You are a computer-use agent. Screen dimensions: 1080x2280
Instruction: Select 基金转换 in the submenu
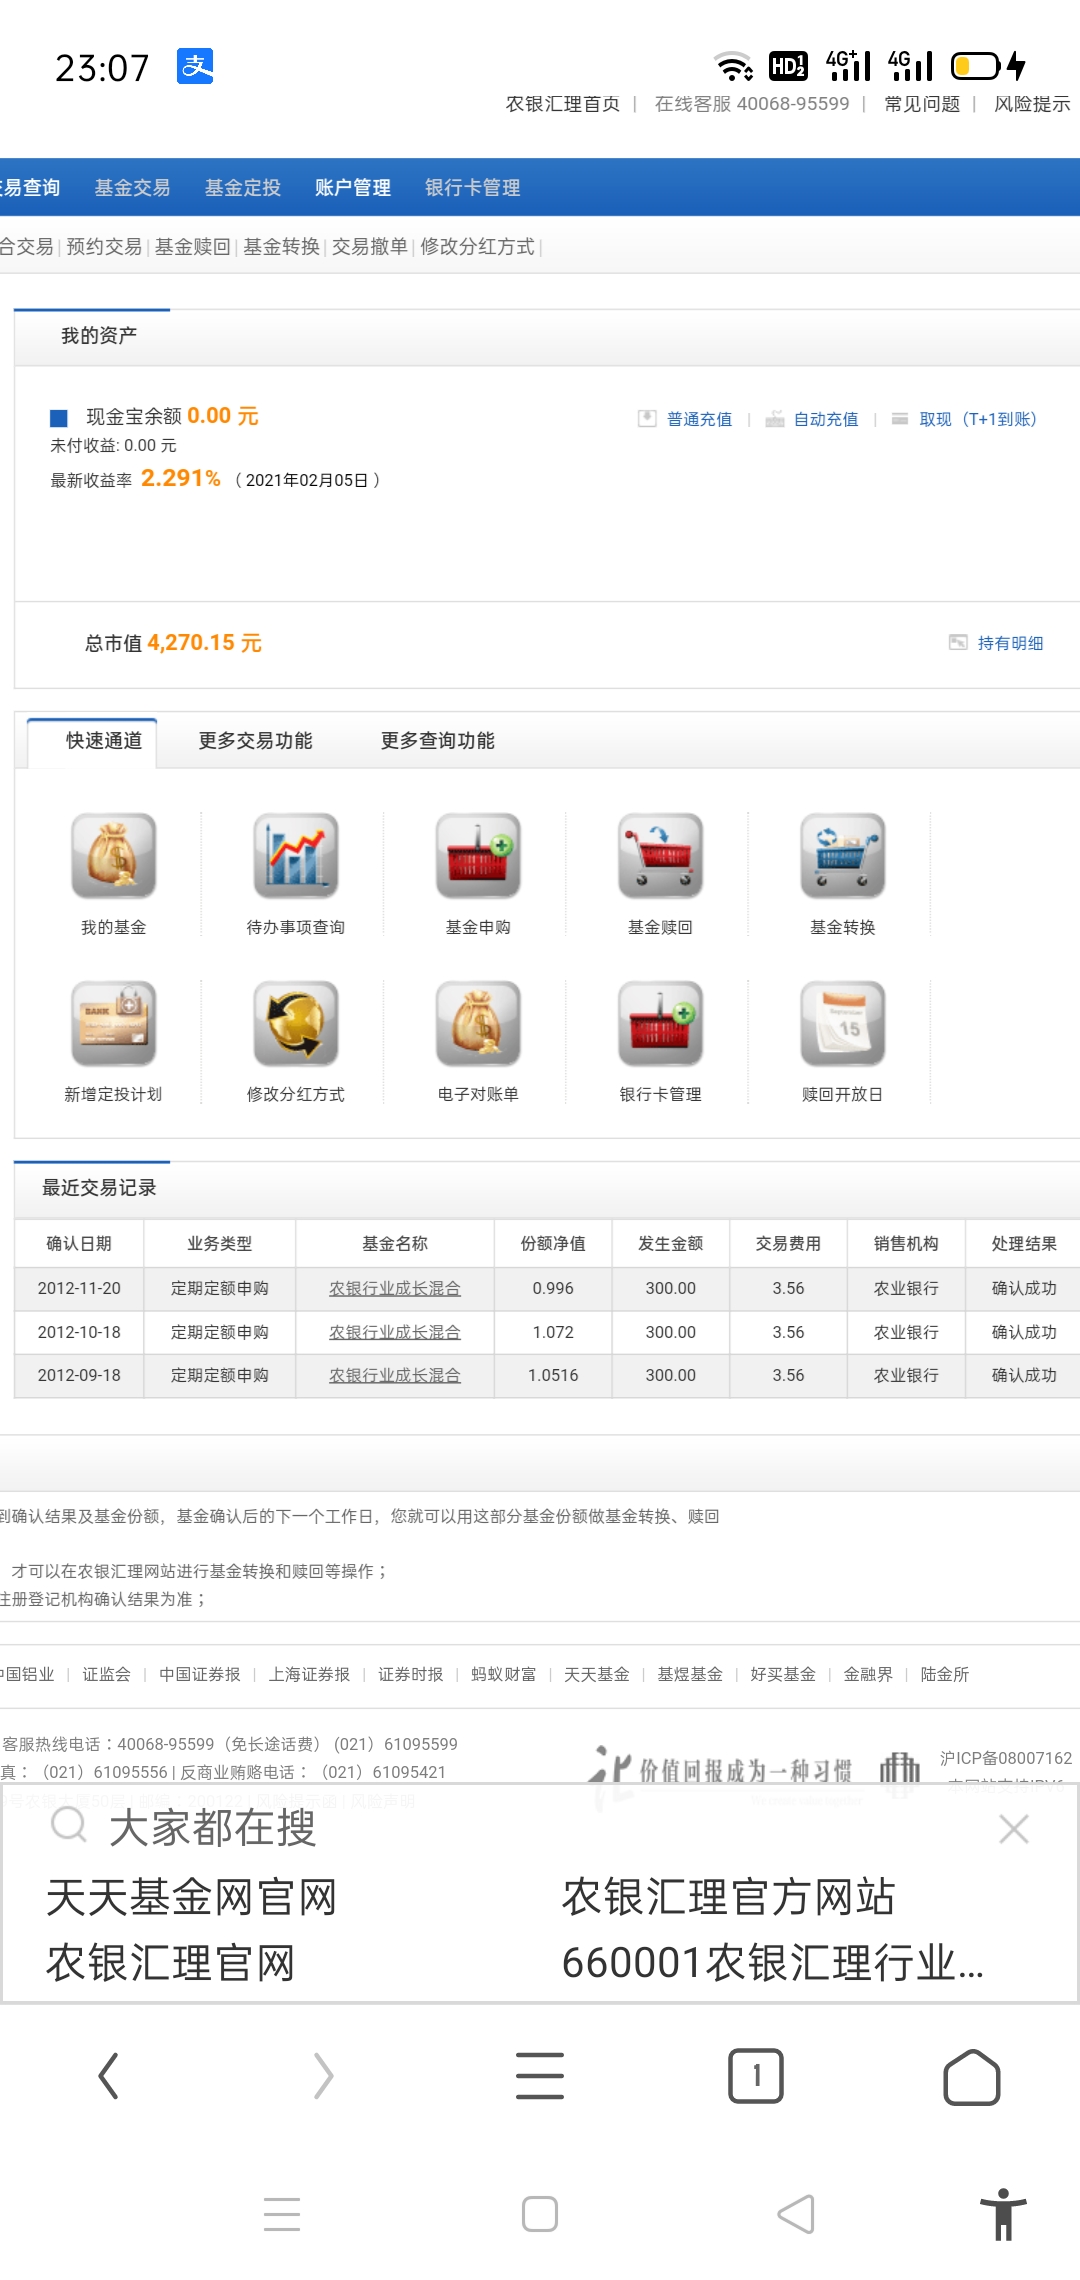coord(281,247)
